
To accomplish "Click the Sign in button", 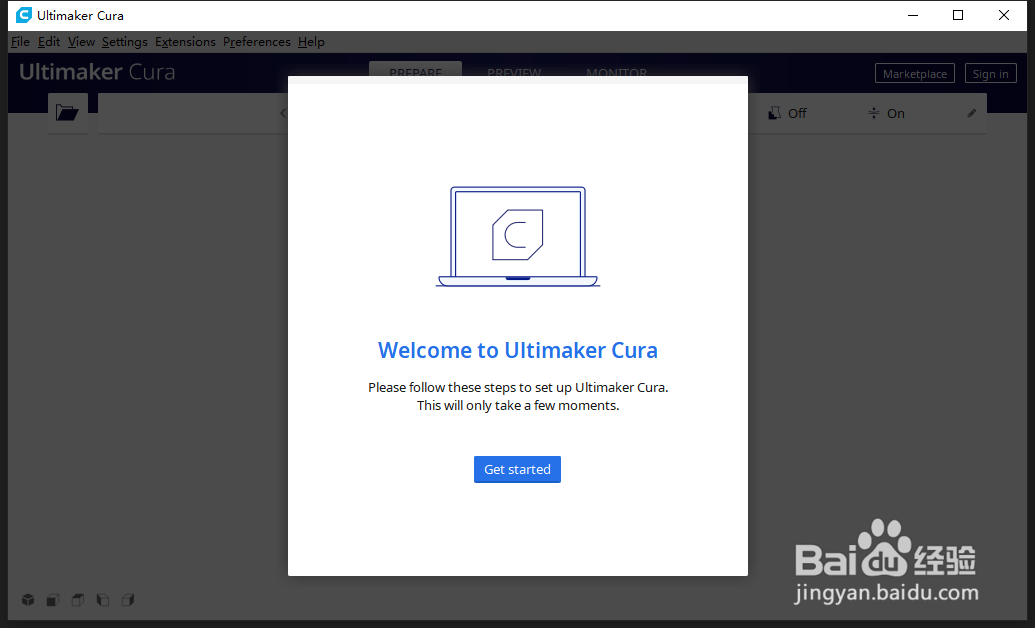I will pos(990,73).
